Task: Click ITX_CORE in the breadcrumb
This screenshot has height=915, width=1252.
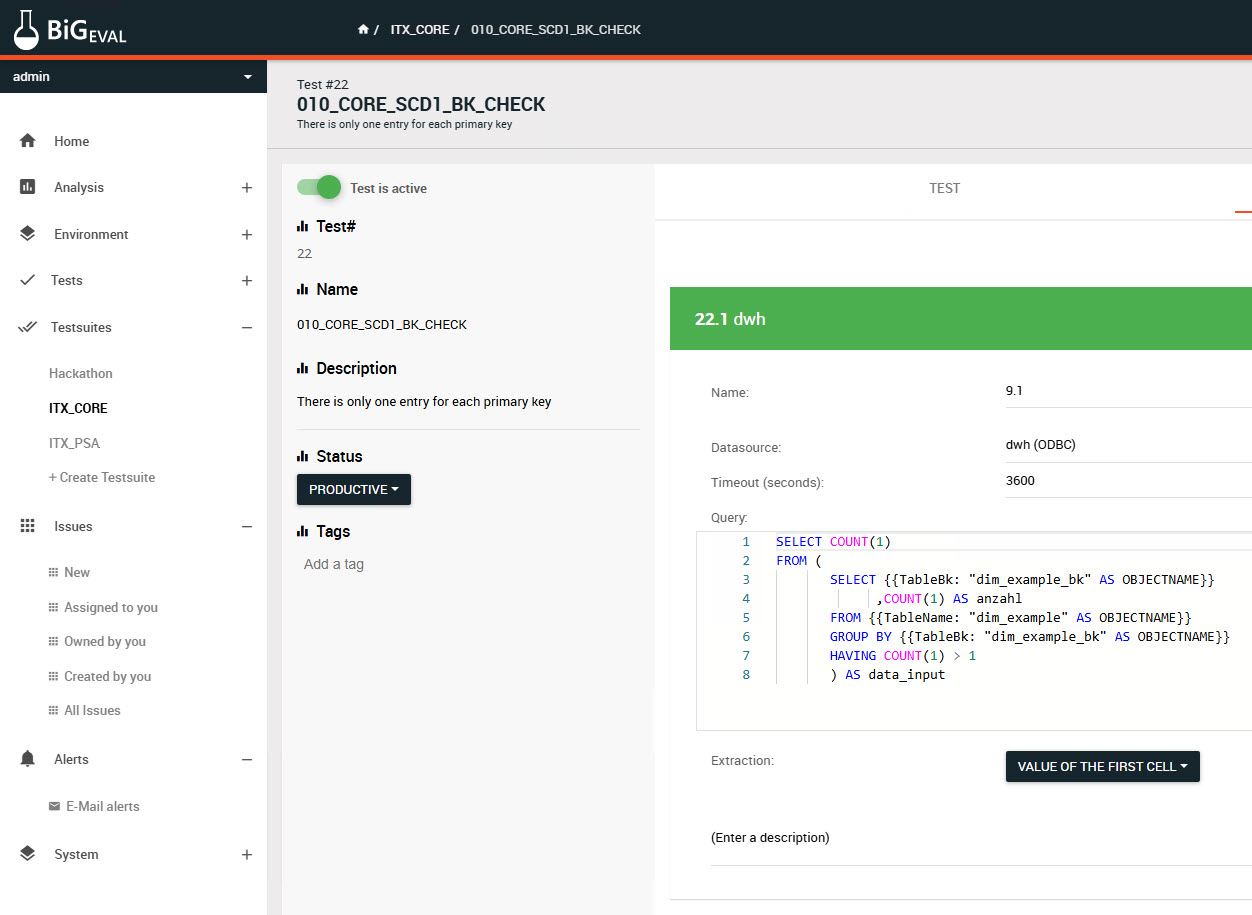Action: (419, 30)
